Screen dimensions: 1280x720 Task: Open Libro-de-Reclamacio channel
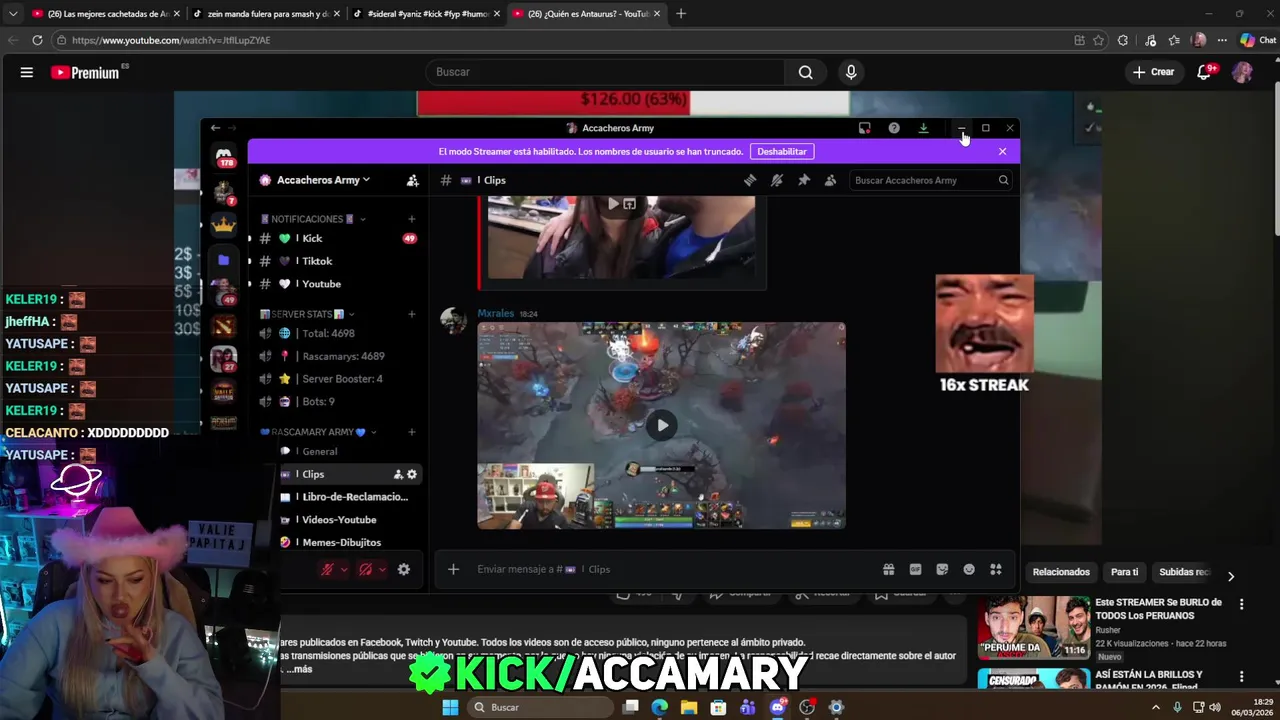click(x=345, y=497)
